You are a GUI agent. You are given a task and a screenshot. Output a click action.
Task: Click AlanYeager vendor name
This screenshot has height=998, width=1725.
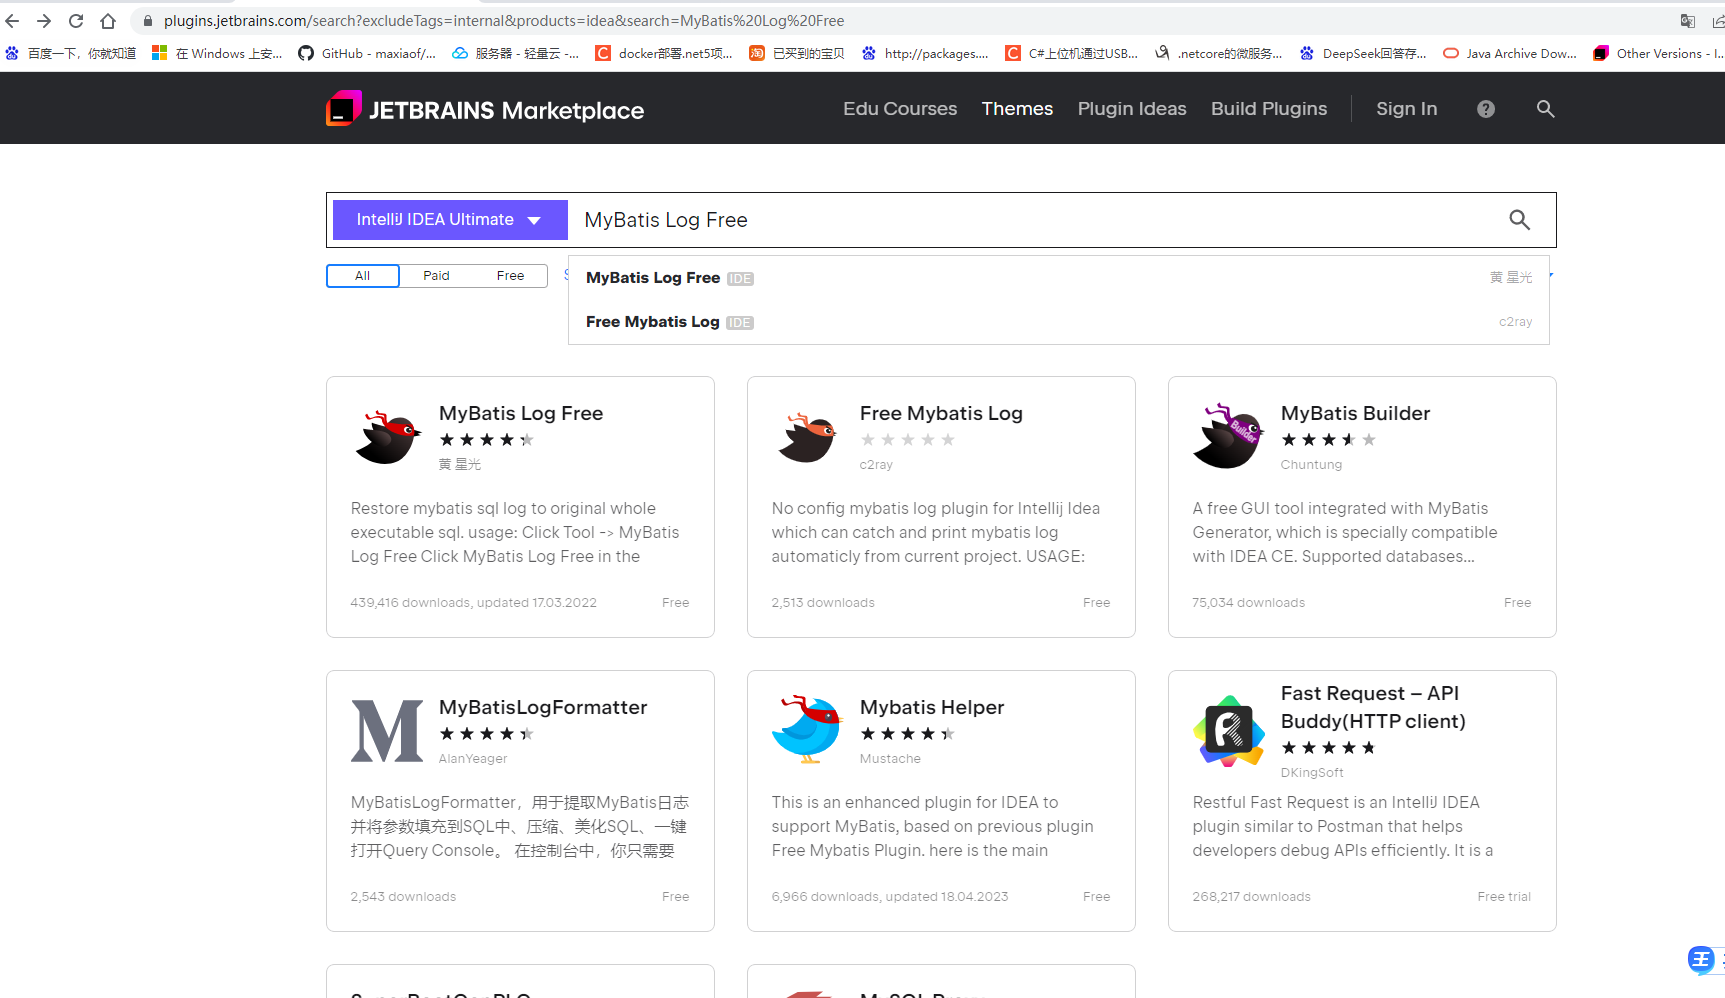(x=473, y=759)
